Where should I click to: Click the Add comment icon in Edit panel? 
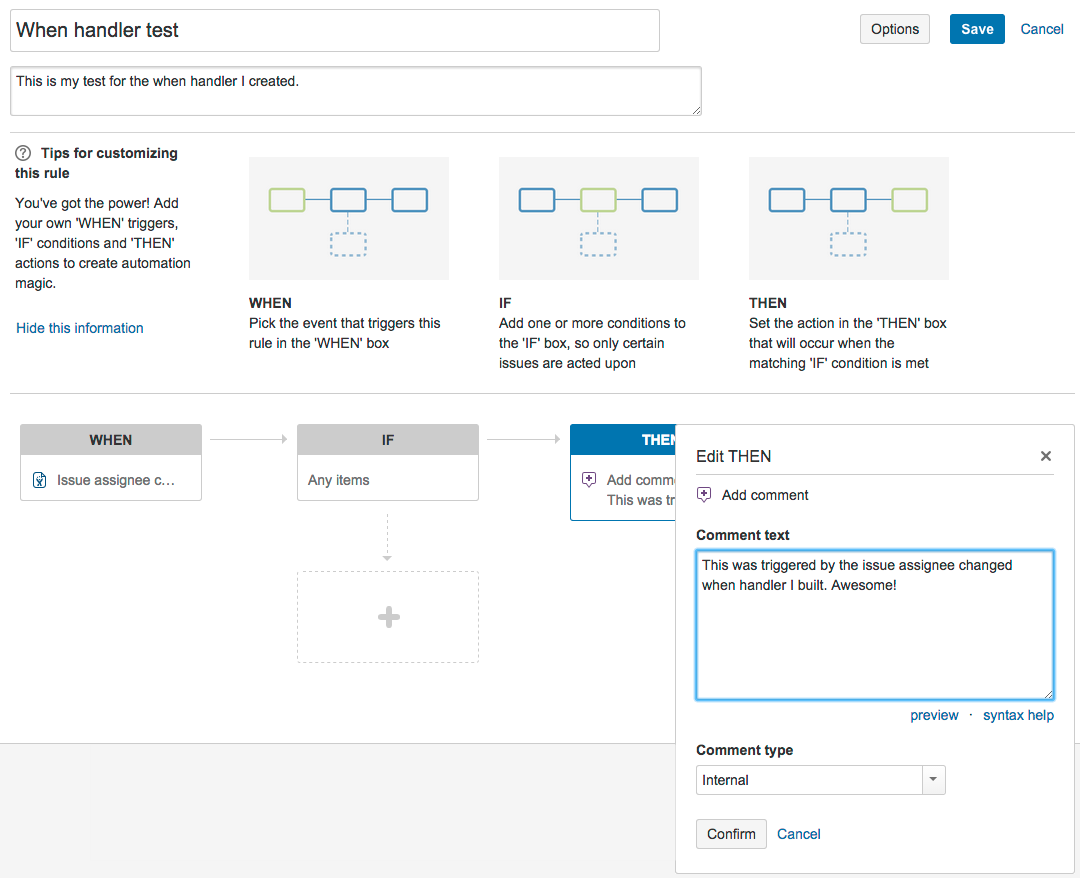(704, 495)
